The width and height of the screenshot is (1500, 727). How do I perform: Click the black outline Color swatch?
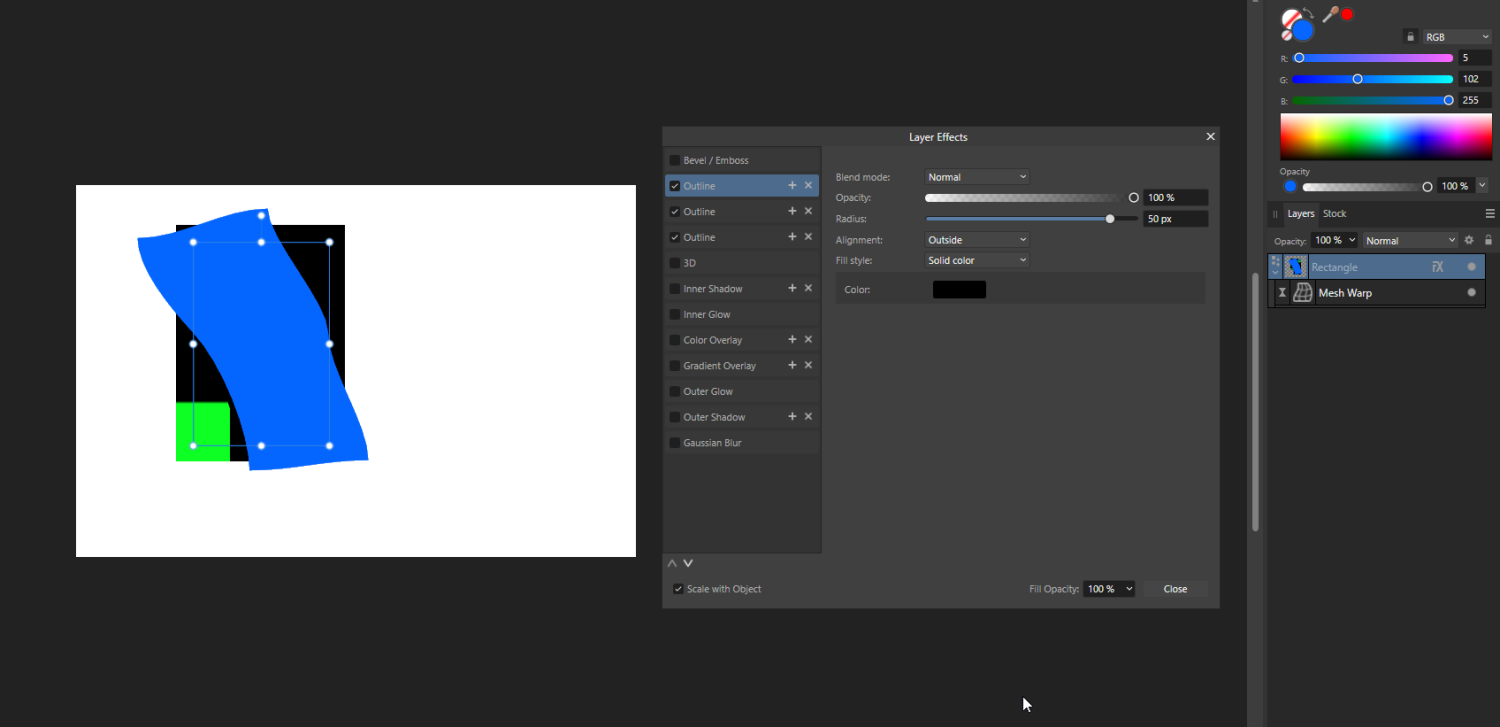point(958,289)
